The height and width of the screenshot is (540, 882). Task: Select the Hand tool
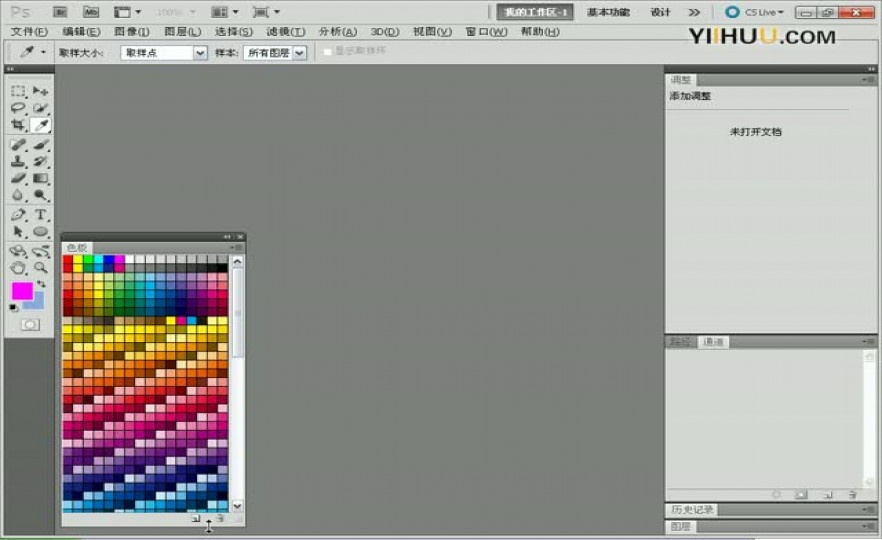tap(18, 268)
